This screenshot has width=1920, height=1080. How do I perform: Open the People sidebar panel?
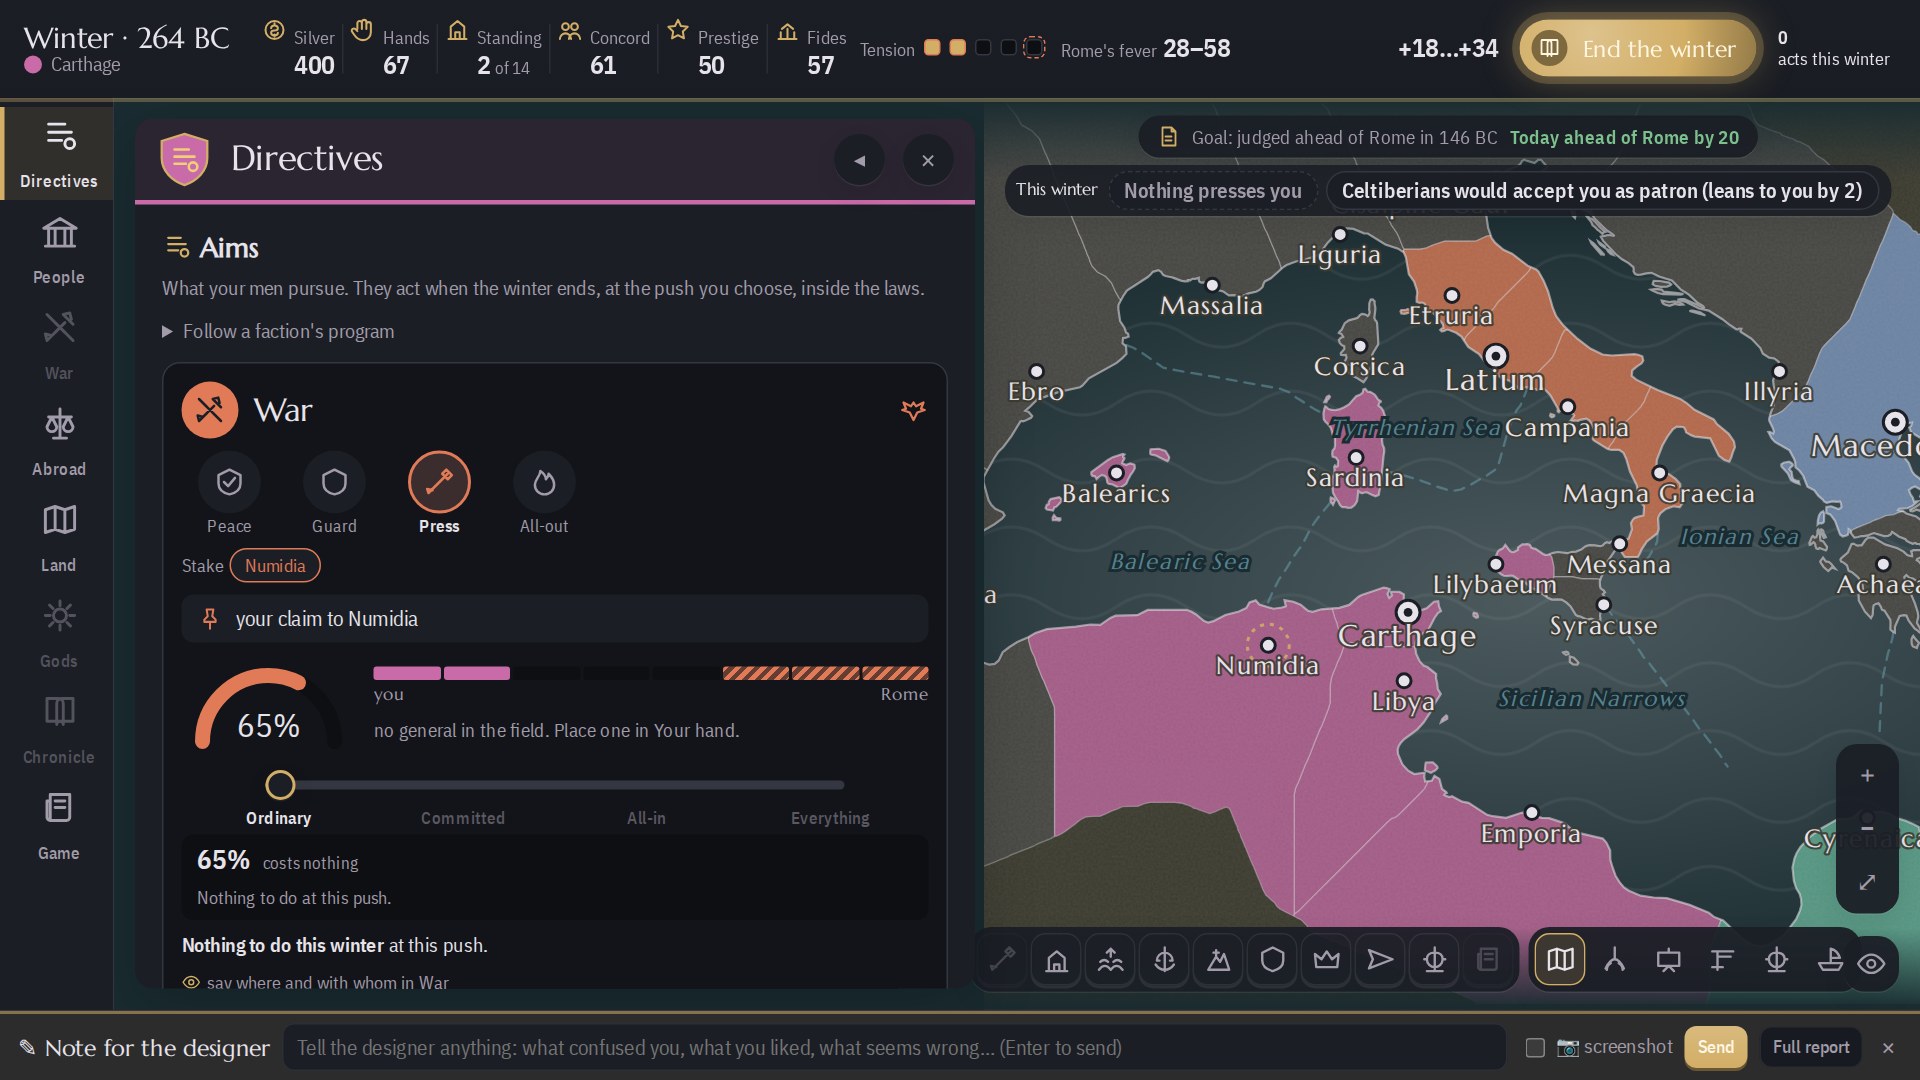tap(58, 250)
